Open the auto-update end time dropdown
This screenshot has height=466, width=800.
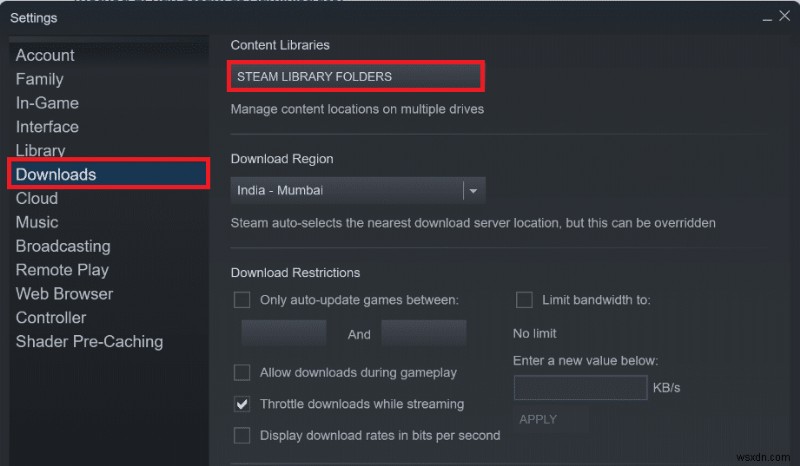click(x=424, y=334)
